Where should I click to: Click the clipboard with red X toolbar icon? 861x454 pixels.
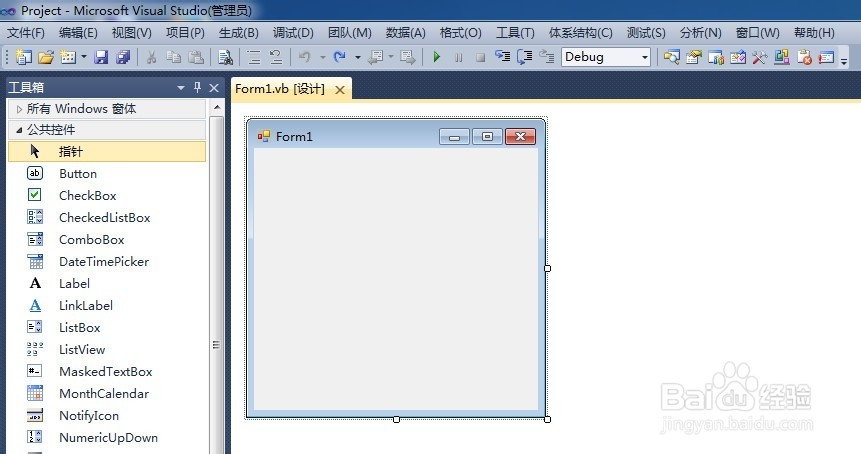pyautogui.click(x=804, y=57)
